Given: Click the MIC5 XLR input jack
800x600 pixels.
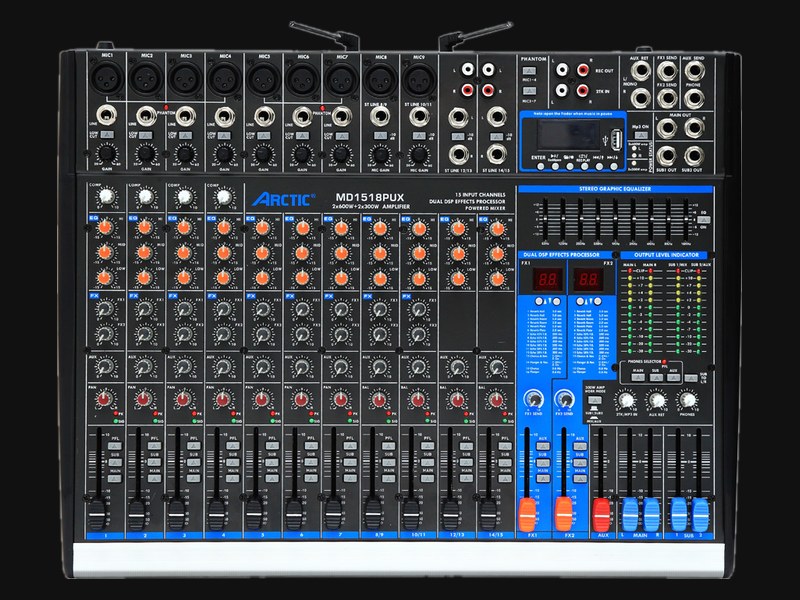Looking at the screenshot, I should pyautogui.click(x=264, y=79).
